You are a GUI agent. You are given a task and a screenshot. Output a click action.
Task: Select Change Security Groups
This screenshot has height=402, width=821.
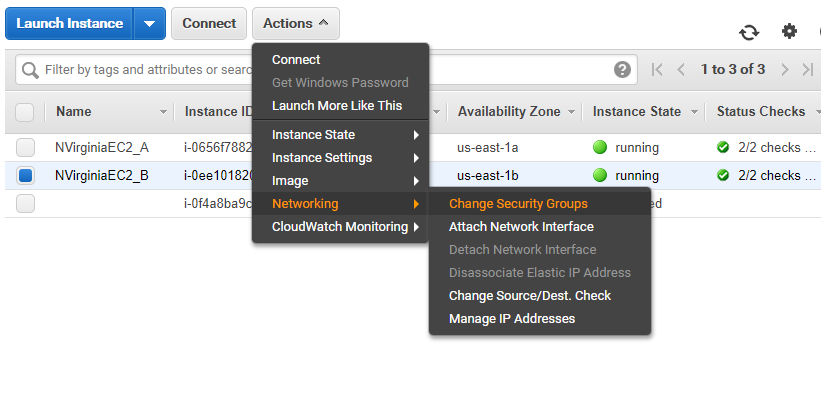[x=518, y=204]
